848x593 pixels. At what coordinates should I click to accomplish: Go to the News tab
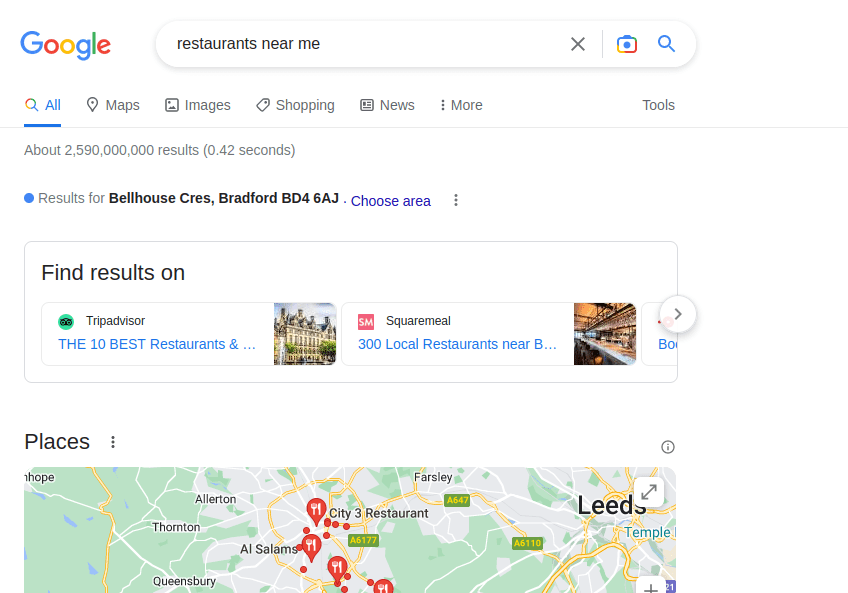pyautogui.click(x=387, y=105)
